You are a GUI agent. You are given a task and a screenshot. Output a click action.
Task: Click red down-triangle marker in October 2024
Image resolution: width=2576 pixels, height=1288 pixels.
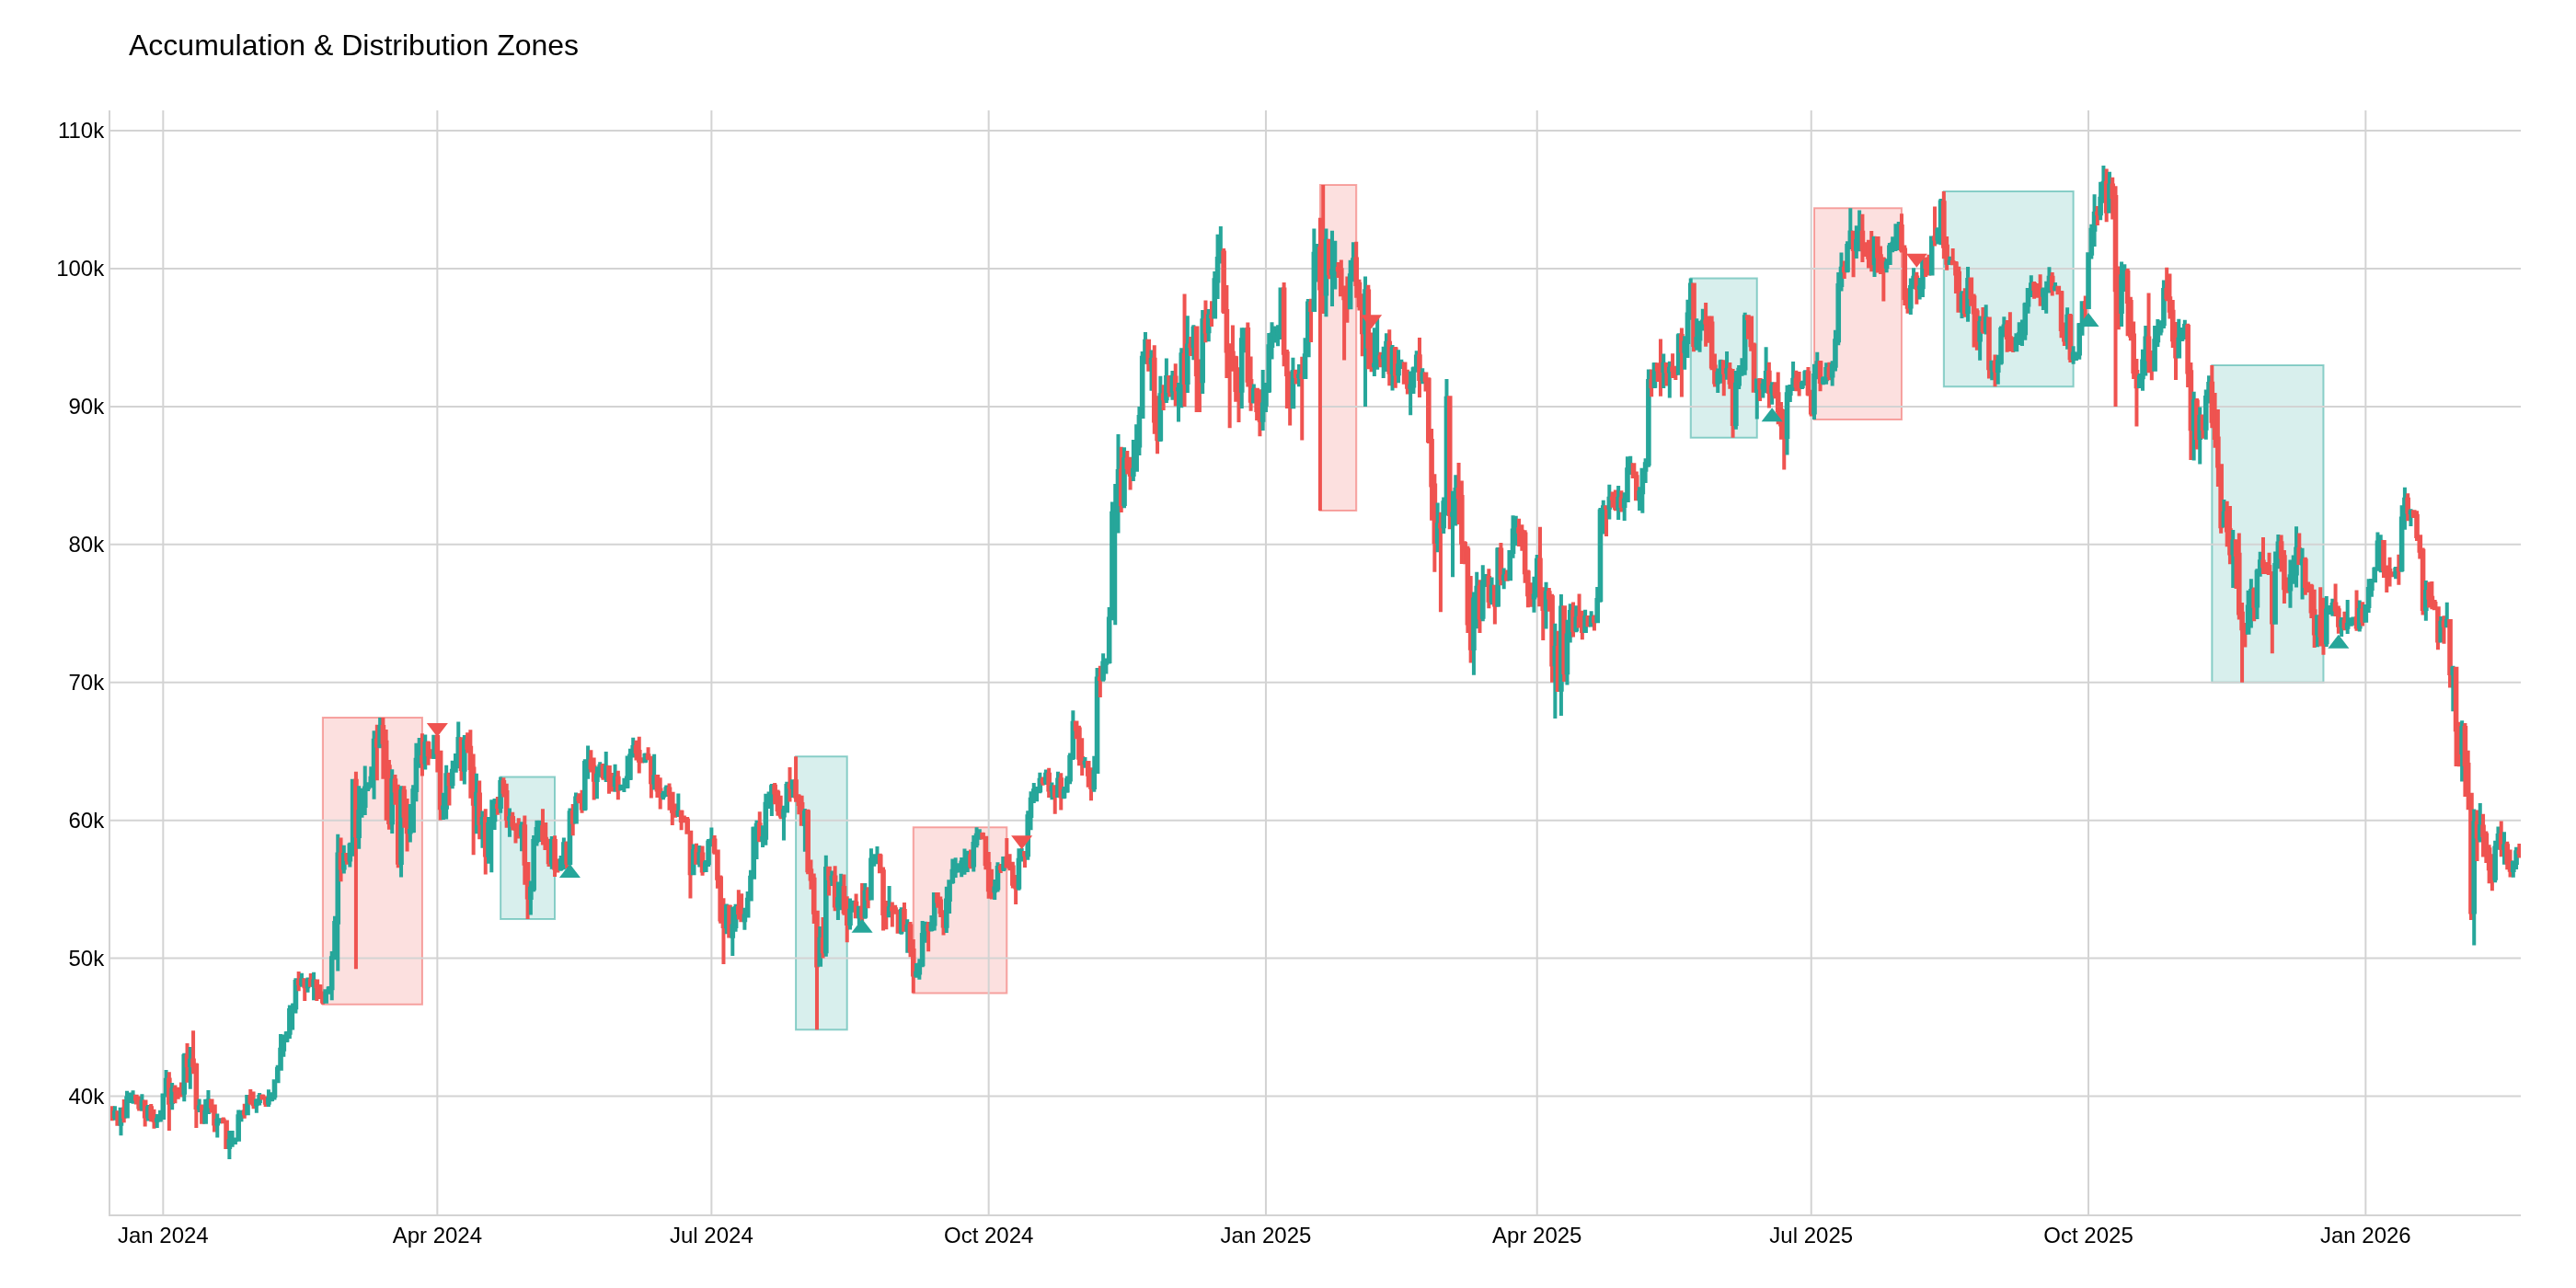pyautogui.click(x=1021, y=842)
